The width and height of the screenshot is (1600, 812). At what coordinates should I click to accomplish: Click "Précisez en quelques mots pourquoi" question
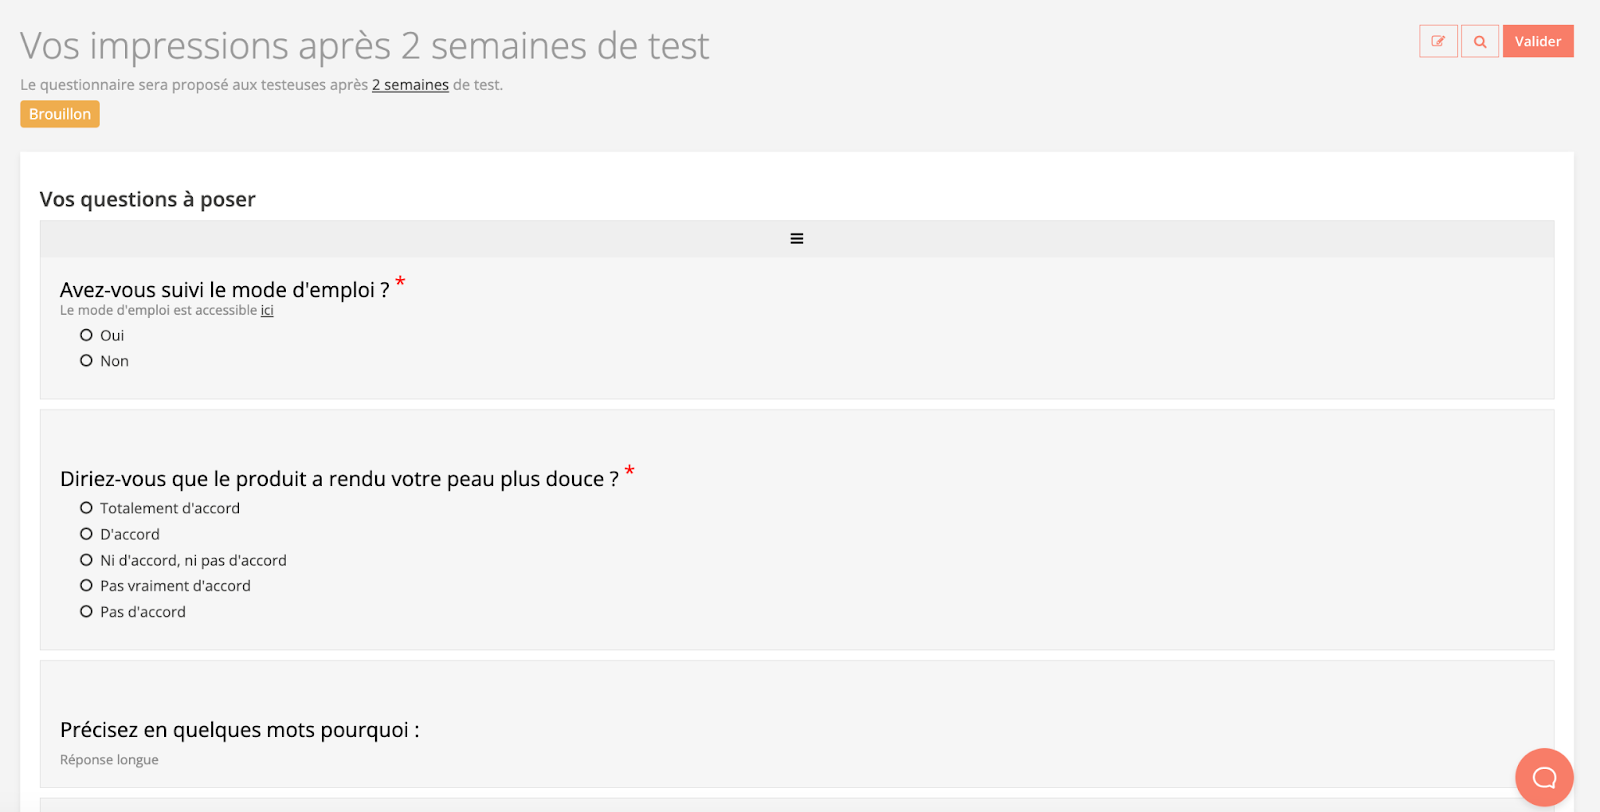point(240,730)
